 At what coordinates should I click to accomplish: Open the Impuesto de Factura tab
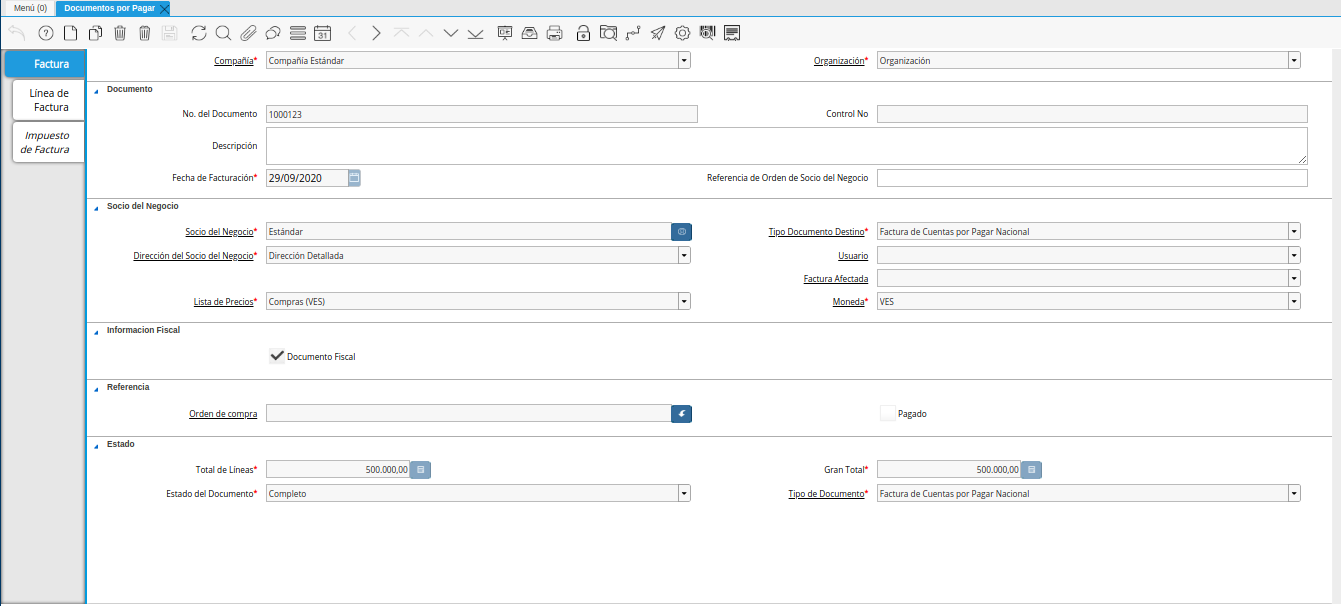coord(47,142)
